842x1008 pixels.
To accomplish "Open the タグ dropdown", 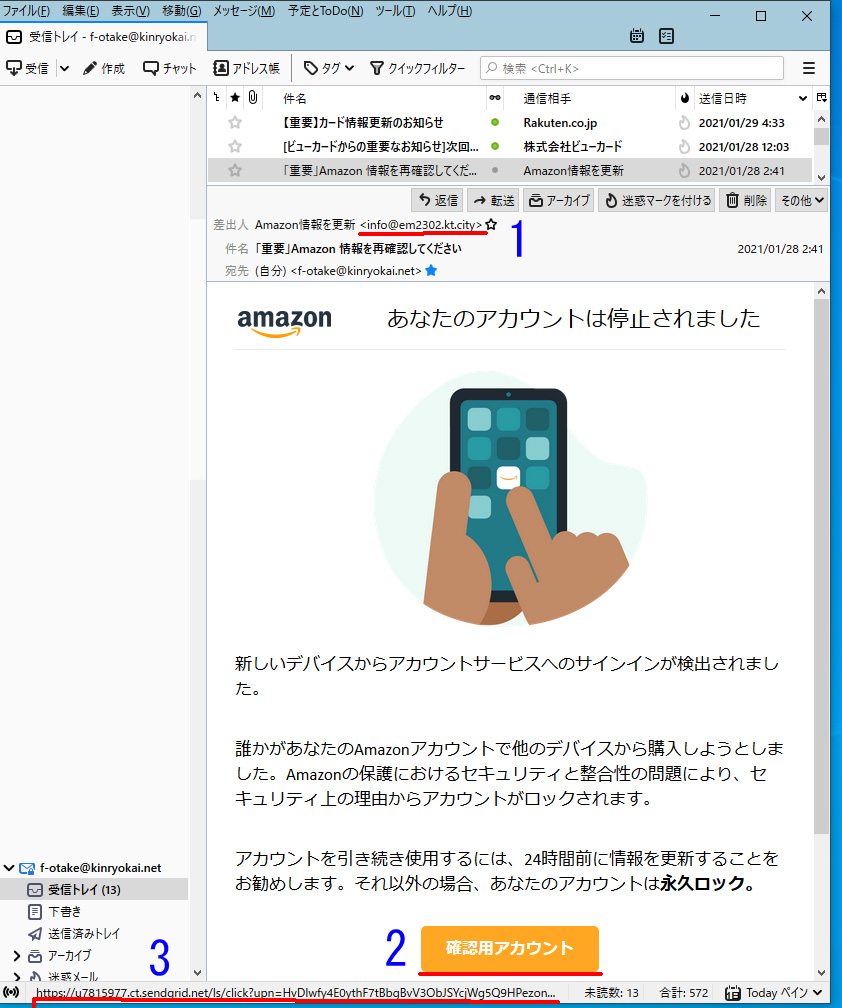I will coord(329,68).
